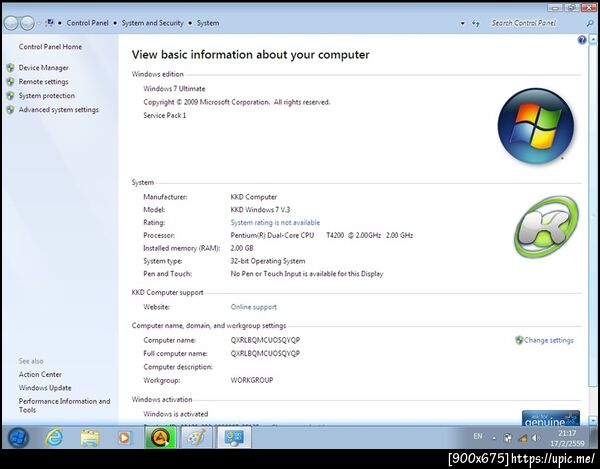Open Help with the blue question mark

point(582,40)
